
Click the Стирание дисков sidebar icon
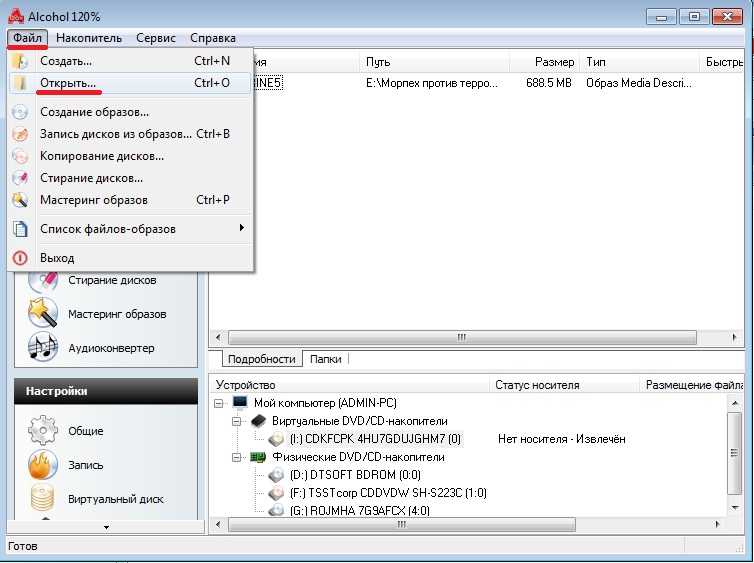point(43,281)
